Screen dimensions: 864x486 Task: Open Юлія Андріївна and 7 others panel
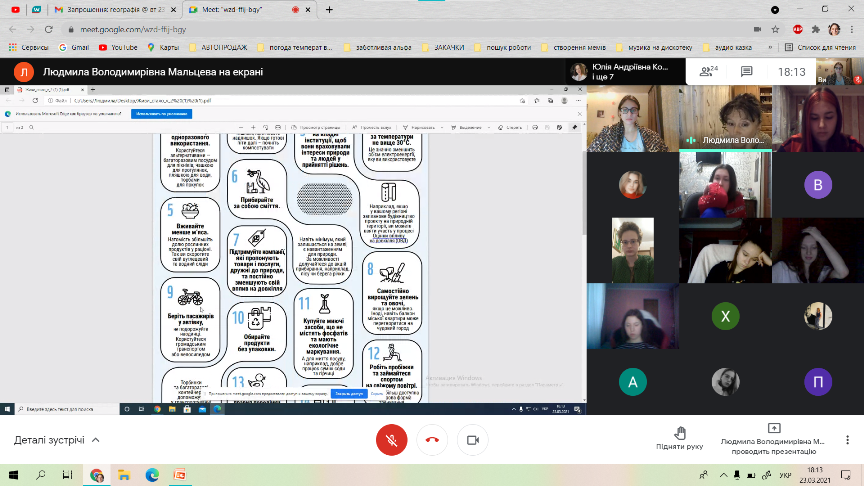pyautogui.click(x=625, y=72)
